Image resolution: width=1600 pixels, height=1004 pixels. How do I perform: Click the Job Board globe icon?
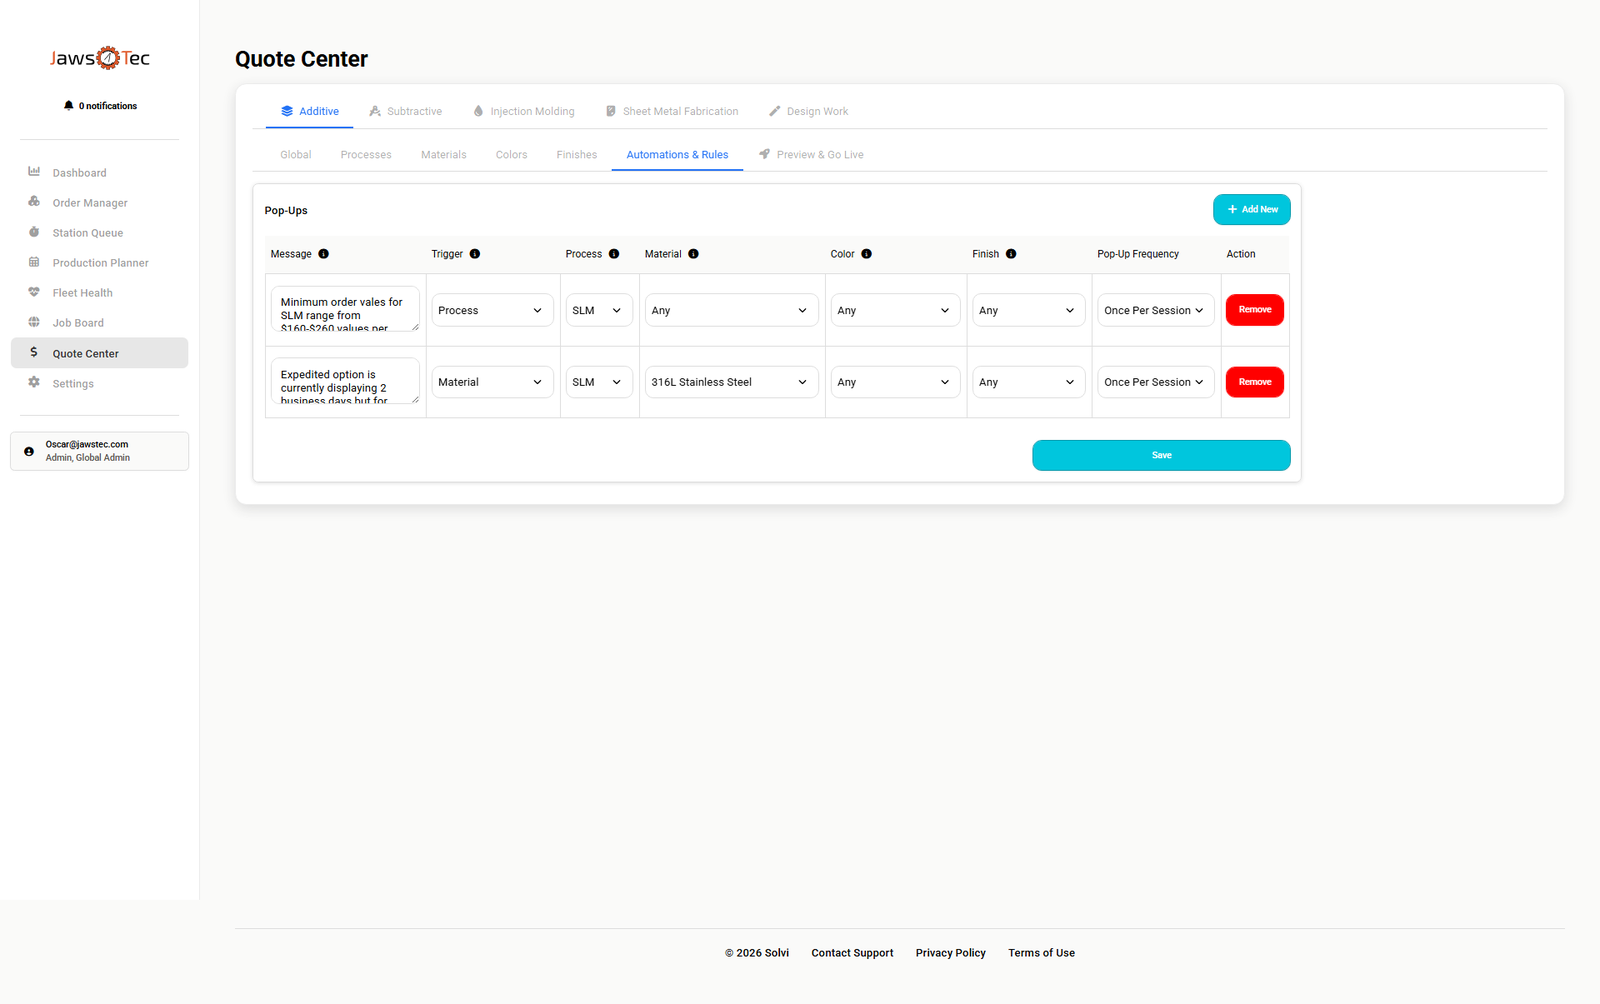point(34,322)
